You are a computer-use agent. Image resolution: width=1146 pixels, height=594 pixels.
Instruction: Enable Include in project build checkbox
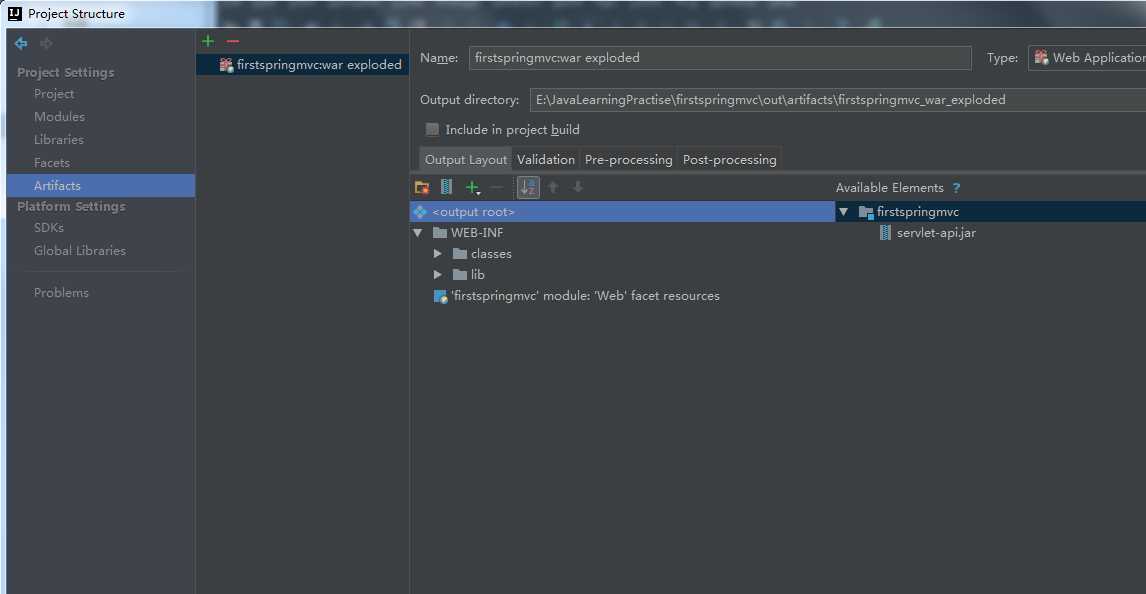pyautogui.click(x=433, y=129)
